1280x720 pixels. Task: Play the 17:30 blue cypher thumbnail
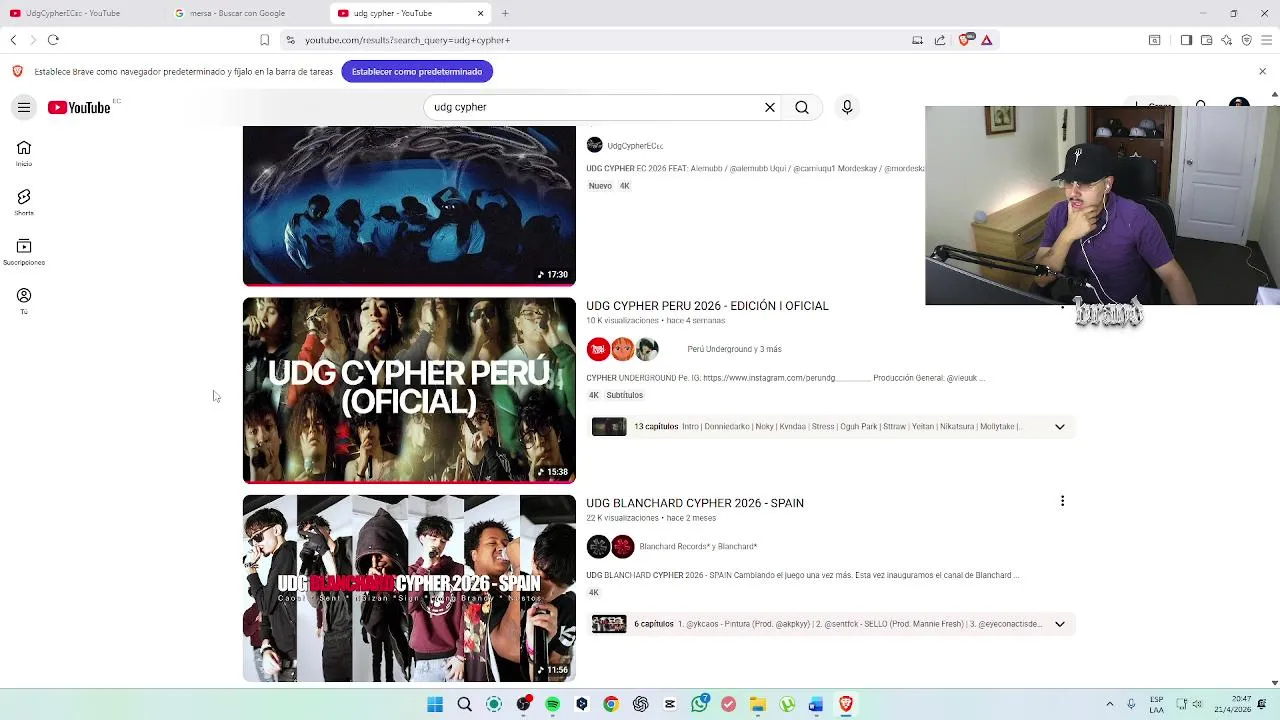point(409,206)
